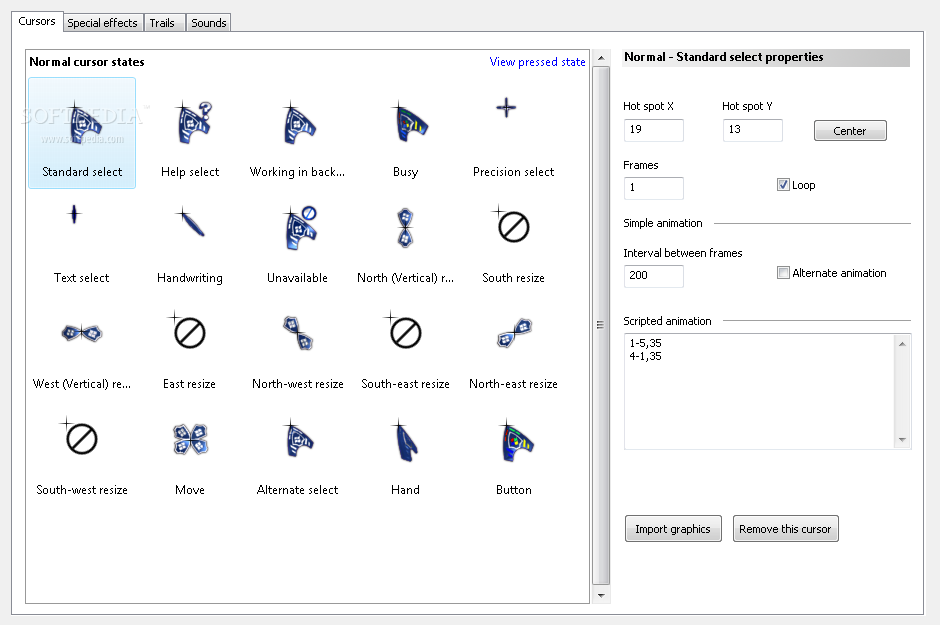Click inside the Scripted animation text box
The image size is (940, 625).
tap(759, 391)
